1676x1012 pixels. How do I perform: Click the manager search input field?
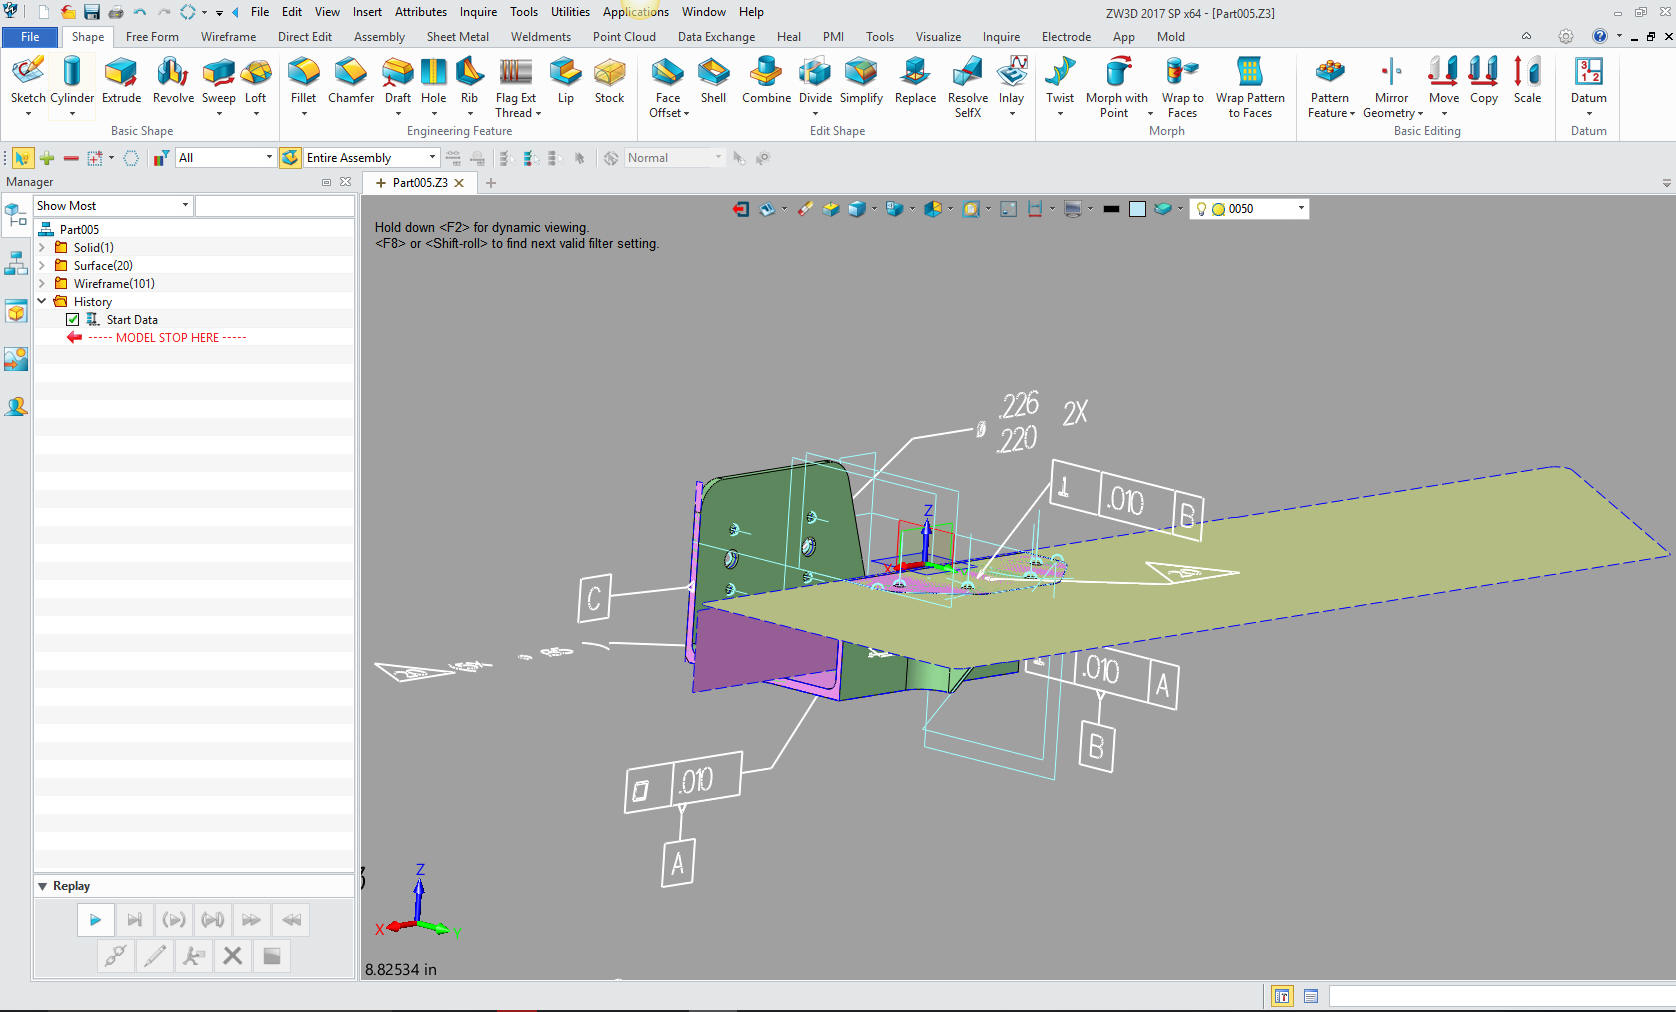[274, 206]
